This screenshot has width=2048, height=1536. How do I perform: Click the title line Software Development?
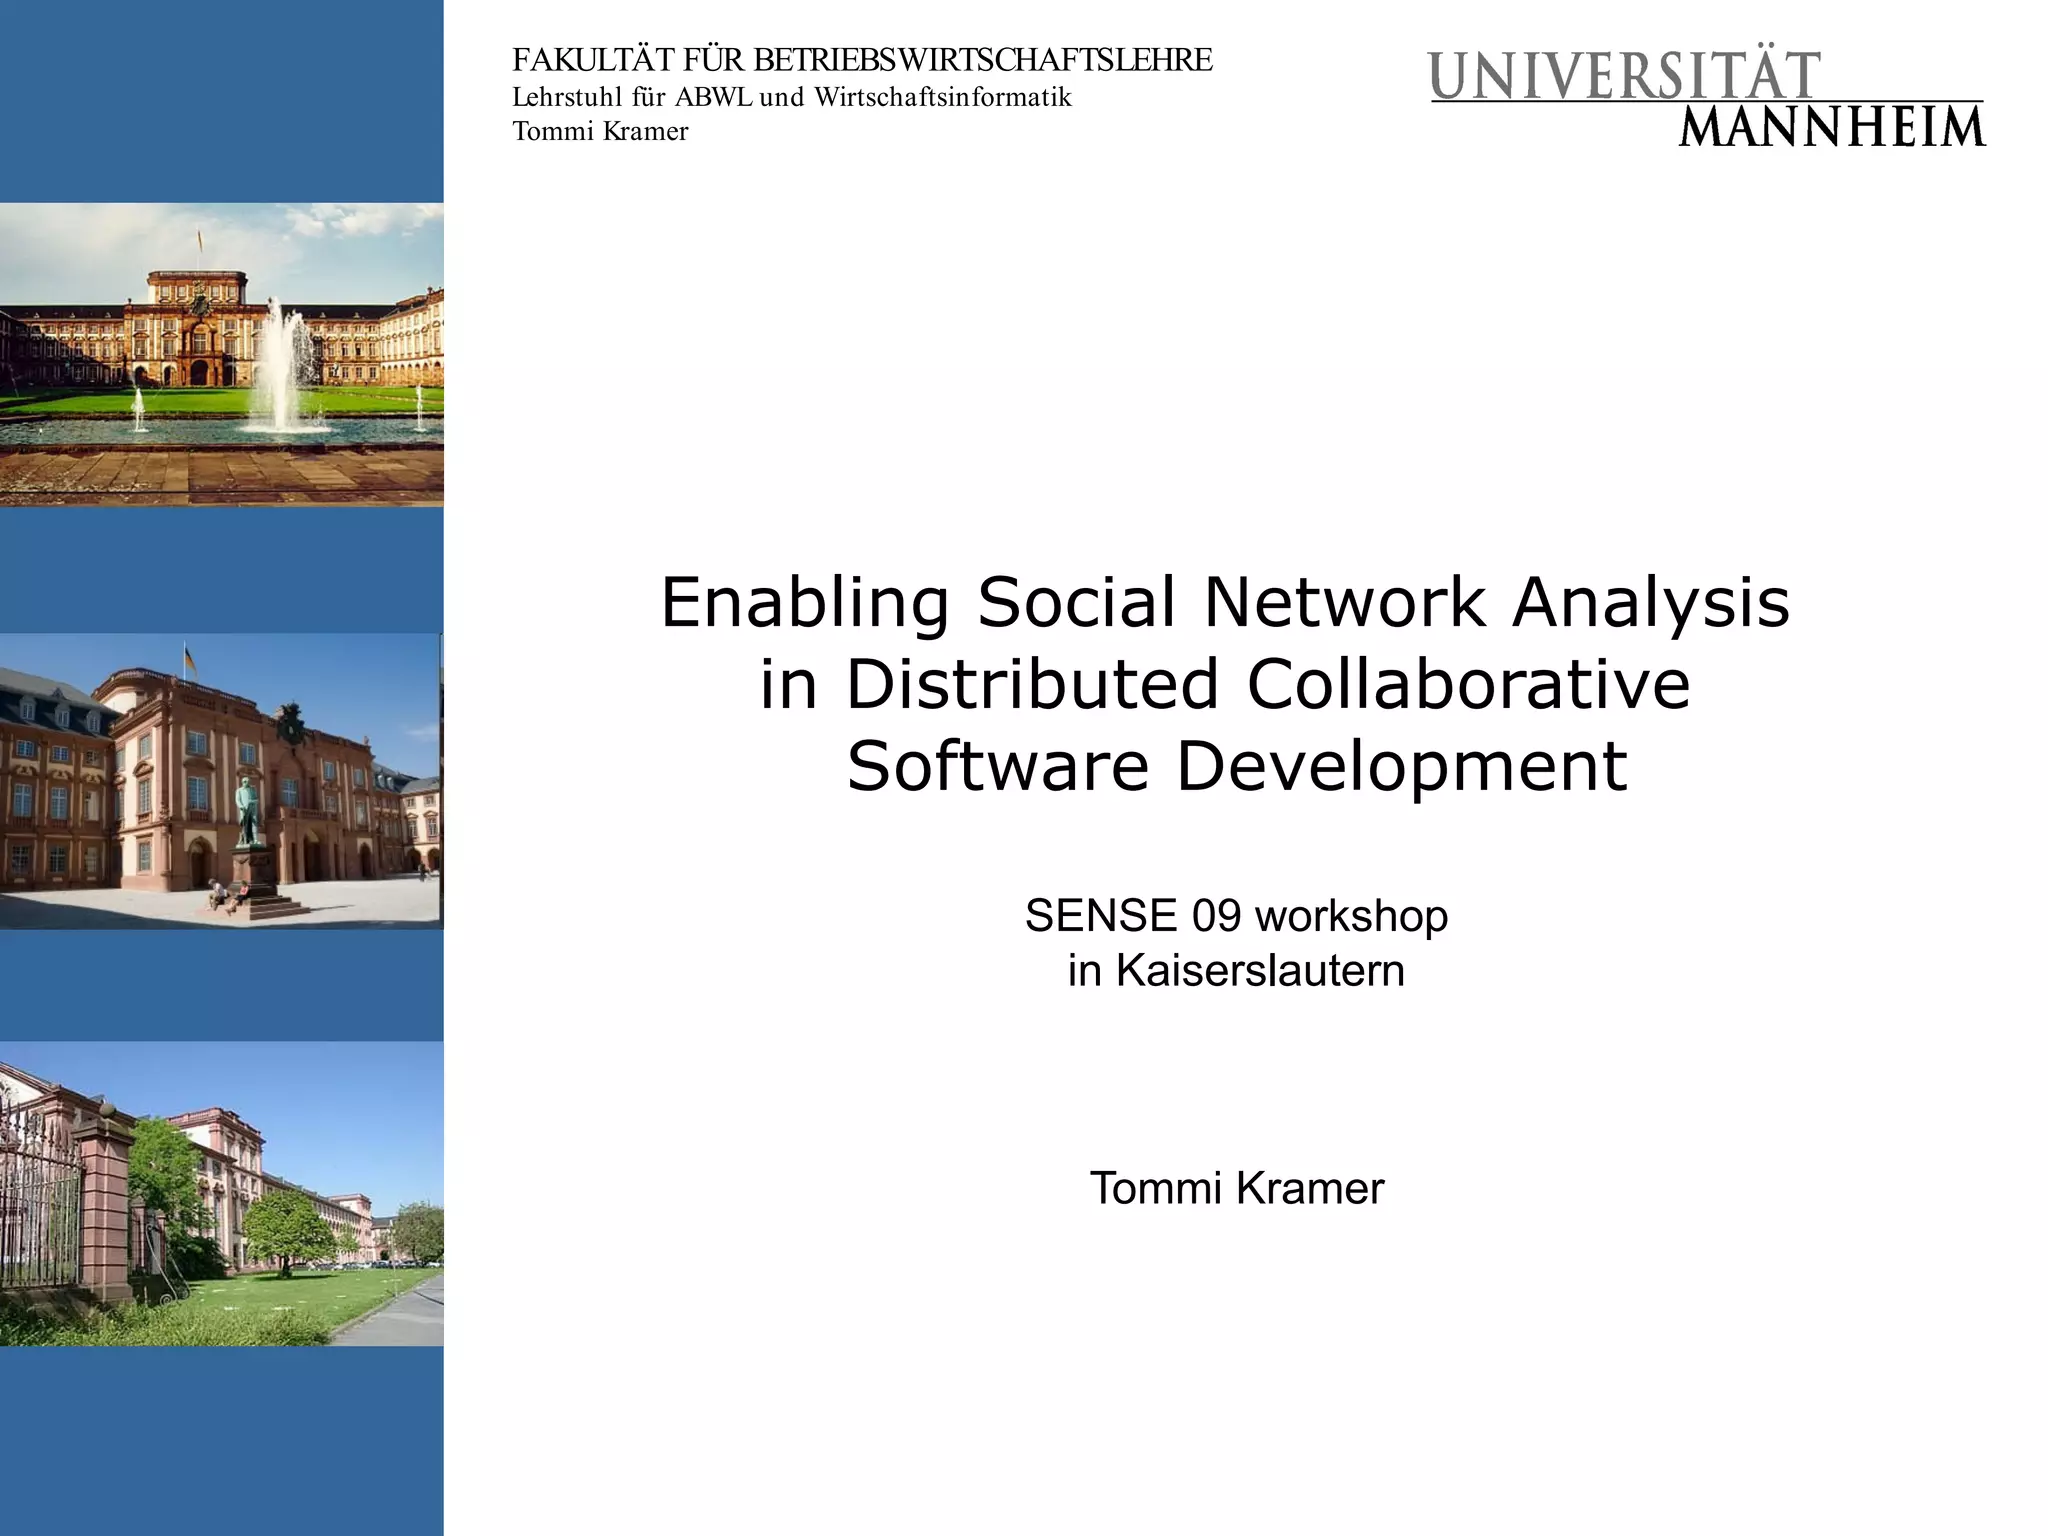(x=1236, y=766)
